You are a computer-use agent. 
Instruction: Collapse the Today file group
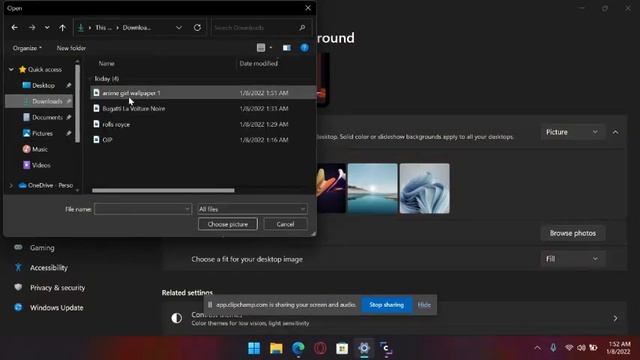[91, 78]
